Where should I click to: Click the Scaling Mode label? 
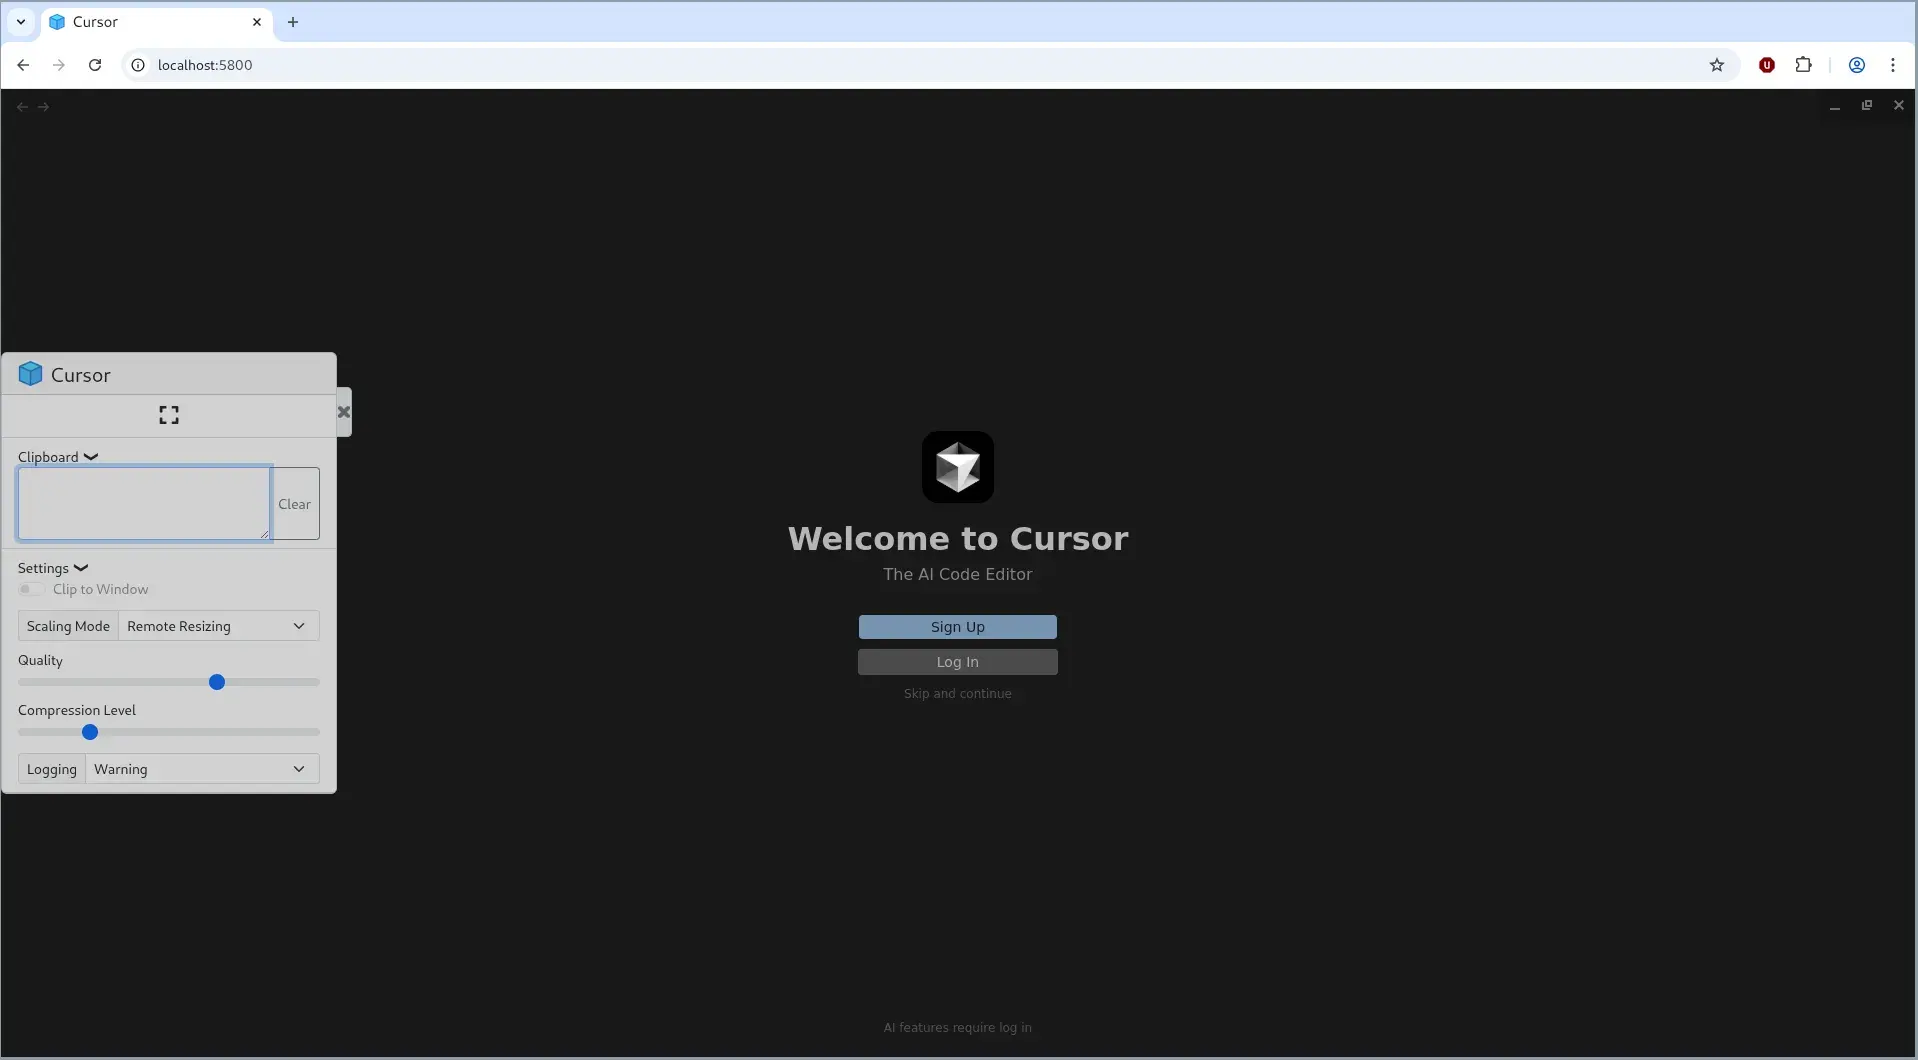point(68,626)
